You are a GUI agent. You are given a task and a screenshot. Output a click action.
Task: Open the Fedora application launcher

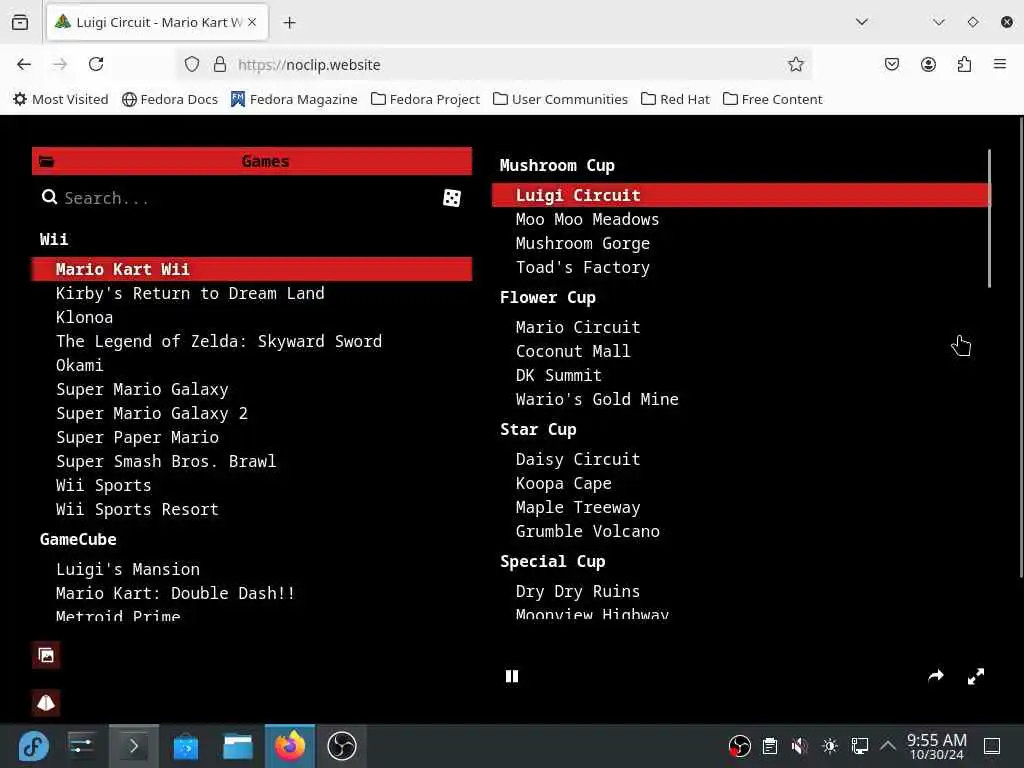[x=33, y=746]
